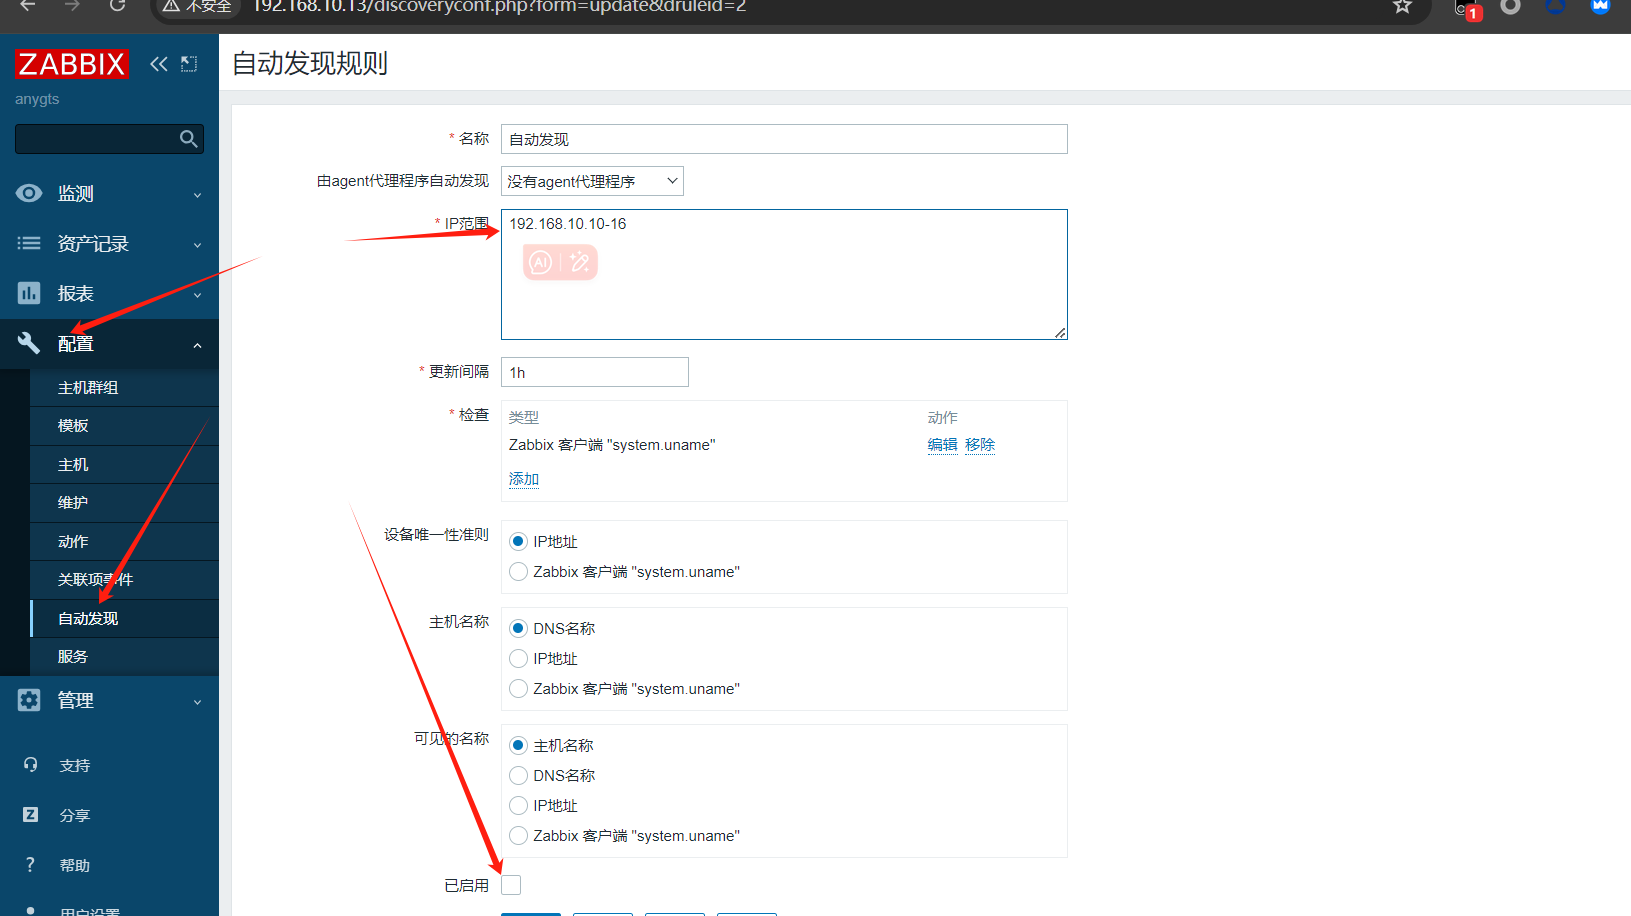Click the sidebar search magnifier icon
1631x916 pixels.
pyautogui.click(x=188, y=139)
